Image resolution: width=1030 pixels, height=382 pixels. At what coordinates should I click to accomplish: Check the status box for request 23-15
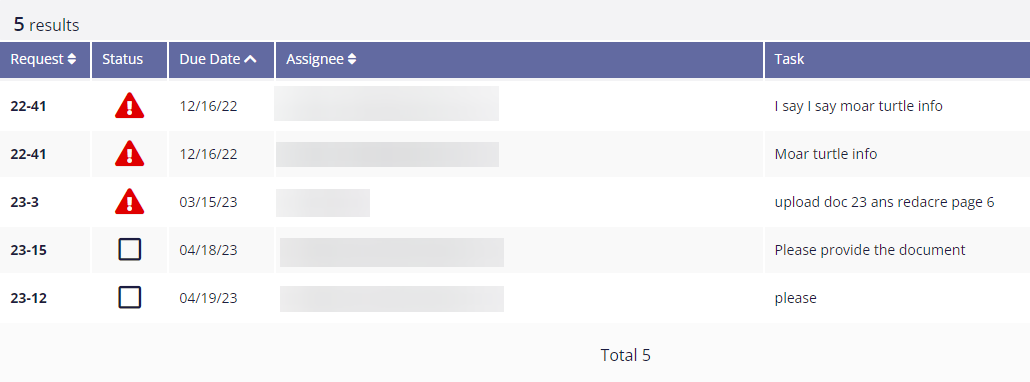[x=129, y=249]
